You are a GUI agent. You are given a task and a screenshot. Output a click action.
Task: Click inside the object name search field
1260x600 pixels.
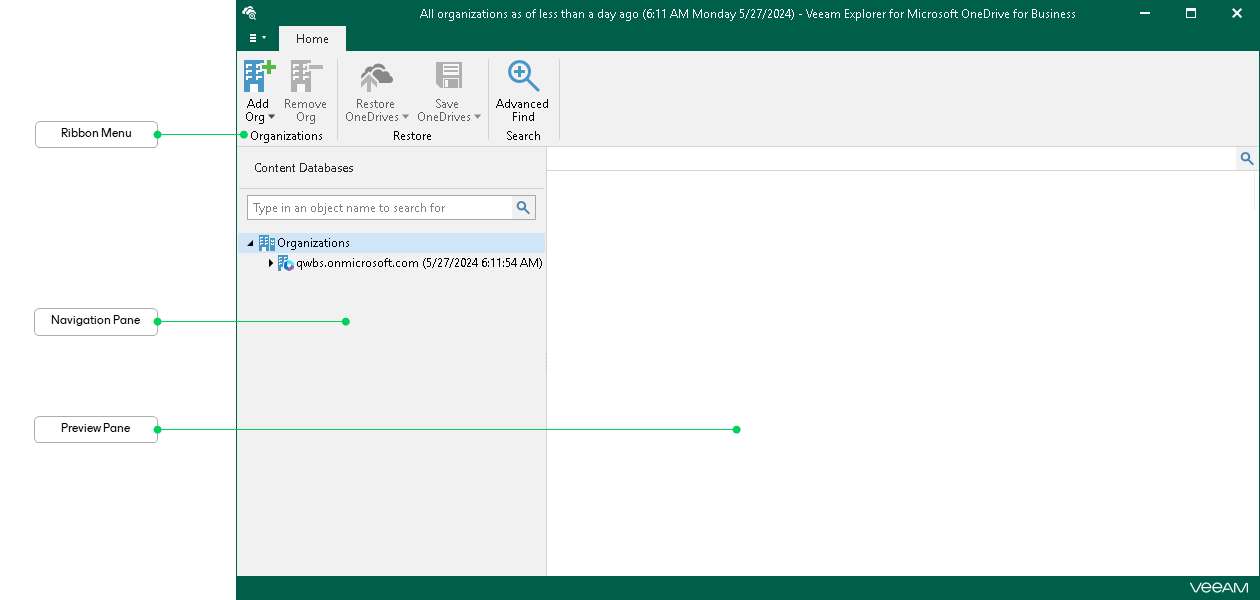tap(380, 207)
